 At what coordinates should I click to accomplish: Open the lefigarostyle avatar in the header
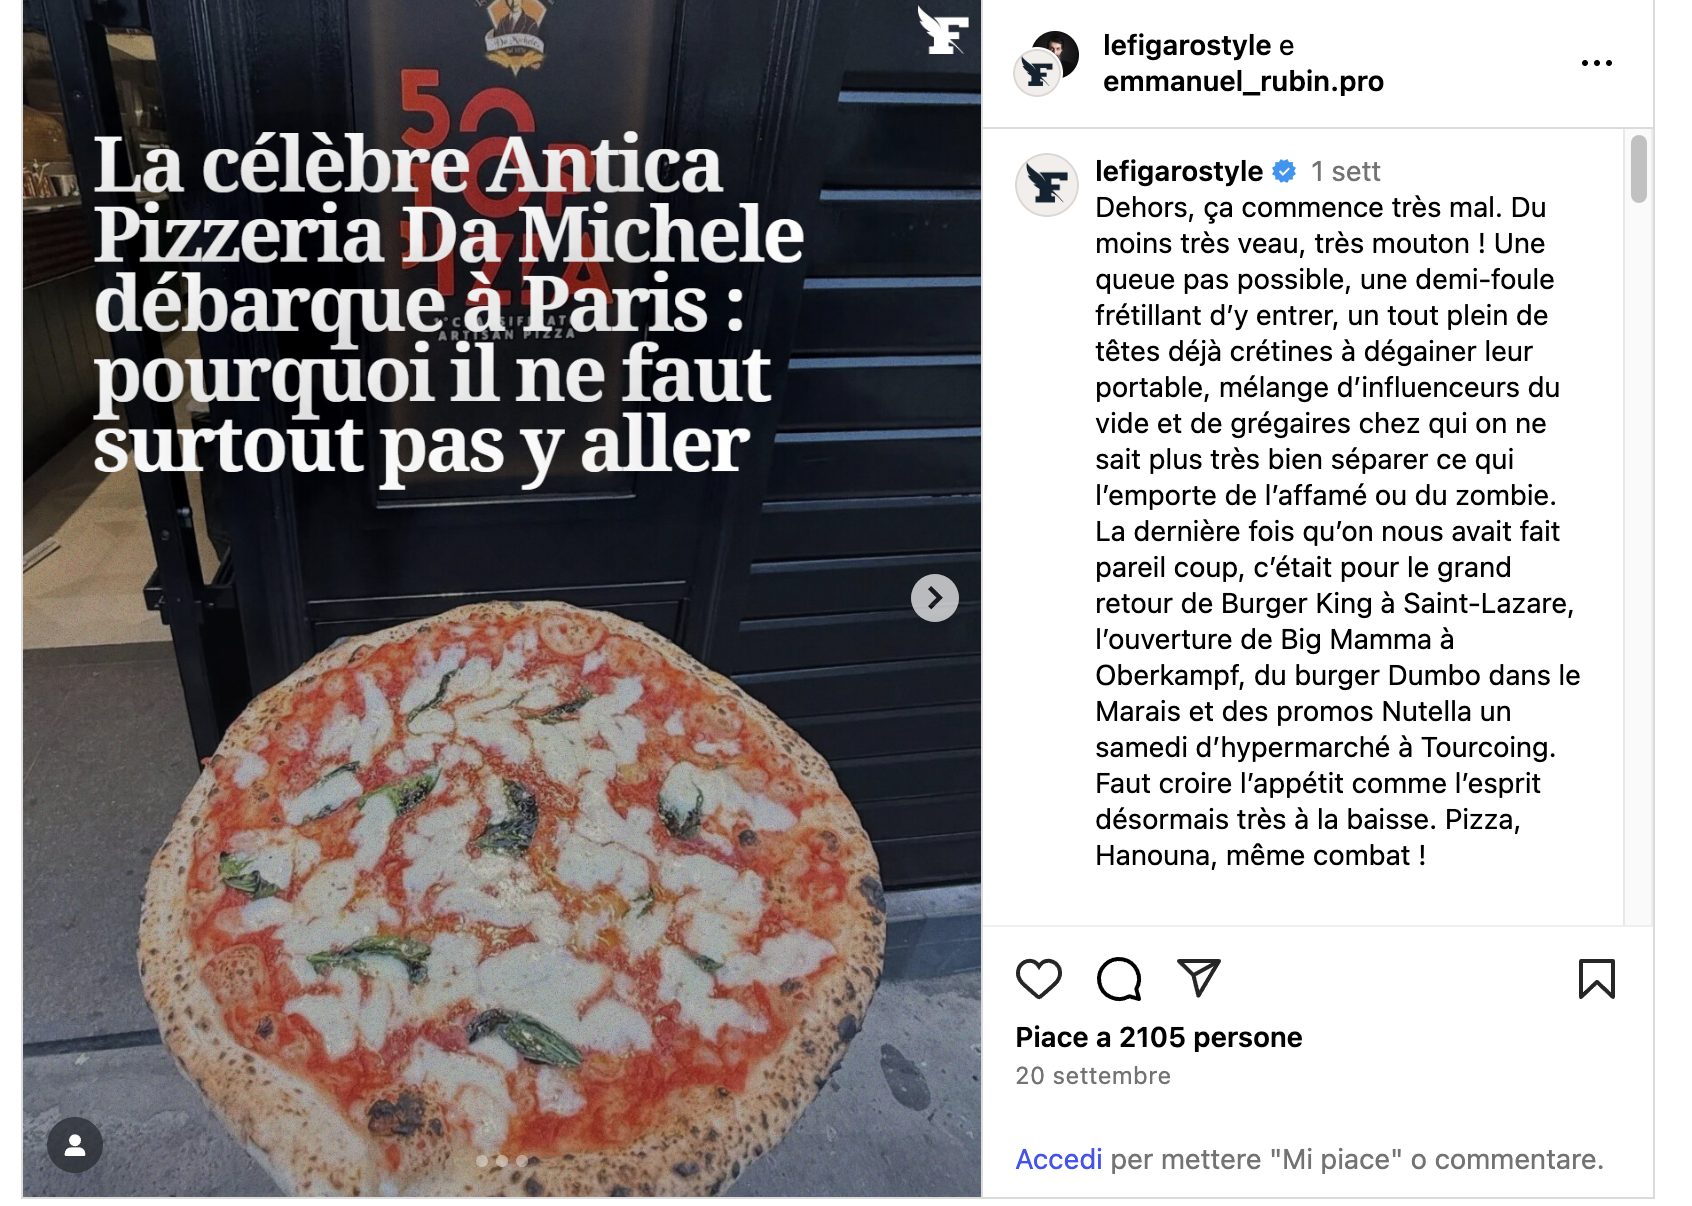[1037, 74]
